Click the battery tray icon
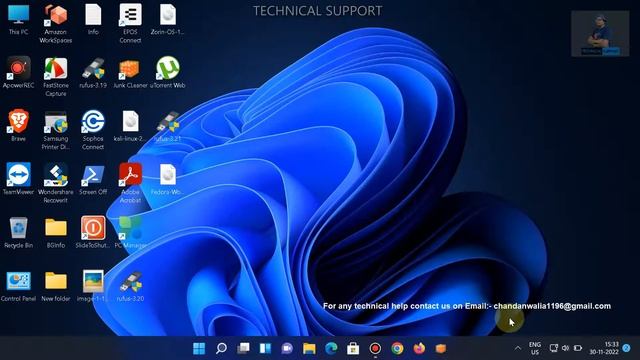 tap(578, 348)
